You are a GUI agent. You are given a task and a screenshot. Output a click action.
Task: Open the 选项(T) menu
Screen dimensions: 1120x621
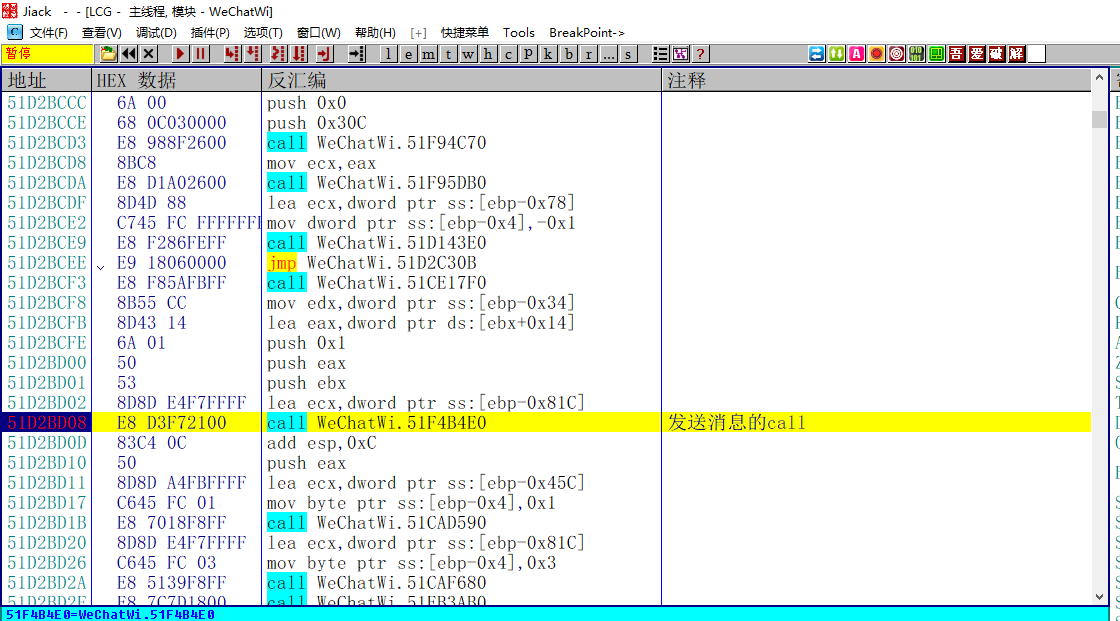263,33
